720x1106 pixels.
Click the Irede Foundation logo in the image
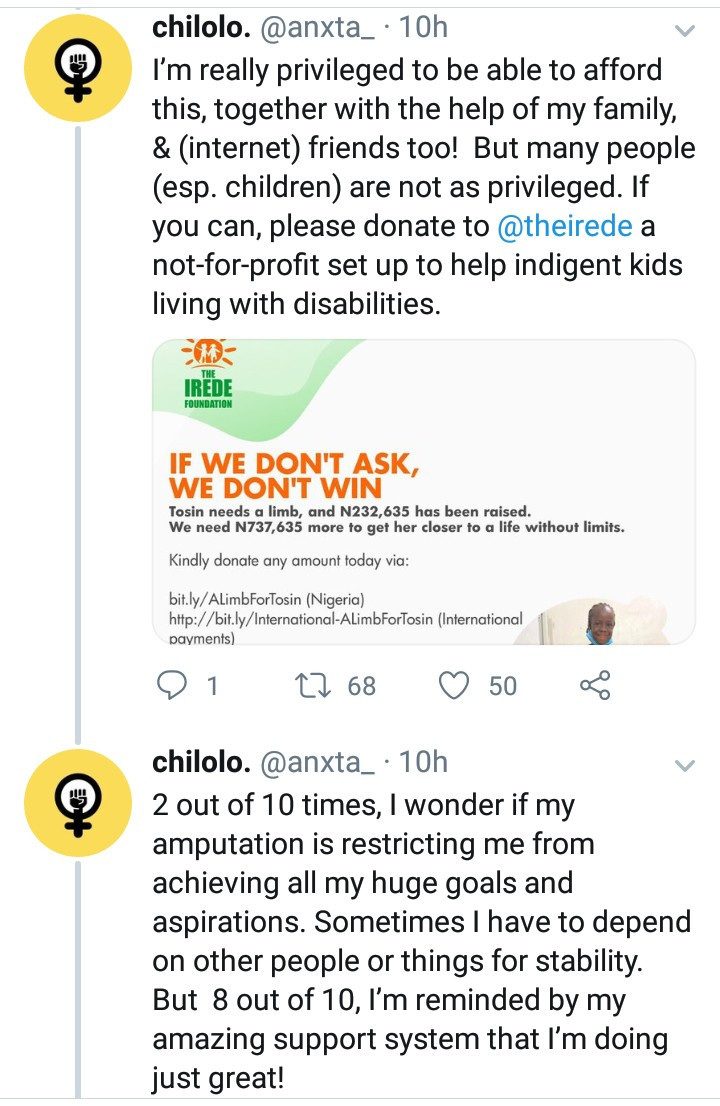(x=209, y=376)
